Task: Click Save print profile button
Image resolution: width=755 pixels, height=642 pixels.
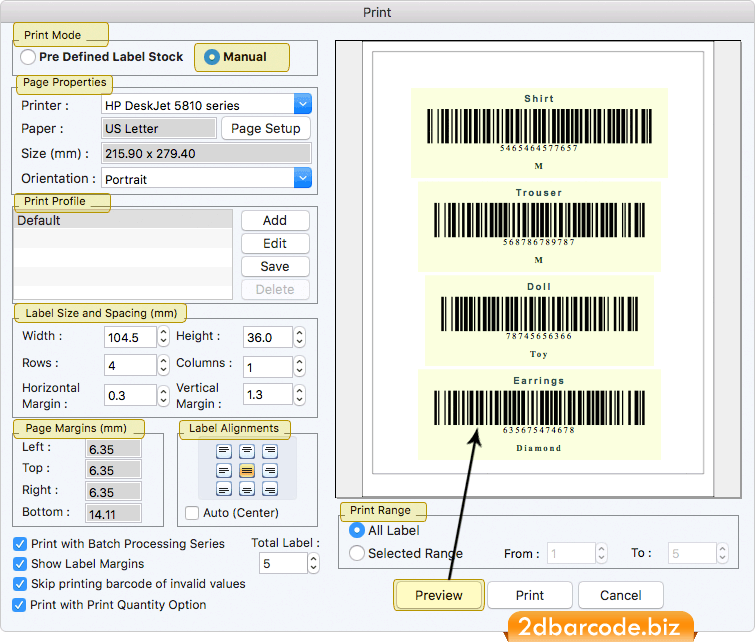Action: pos(275,267)
